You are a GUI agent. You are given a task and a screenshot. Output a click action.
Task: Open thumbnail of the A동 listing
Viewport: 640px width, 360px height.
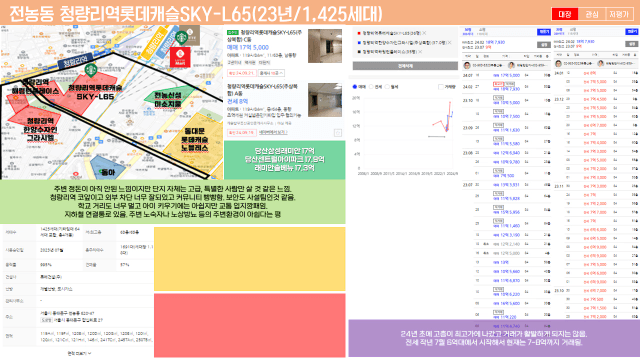tap(325, 100)
